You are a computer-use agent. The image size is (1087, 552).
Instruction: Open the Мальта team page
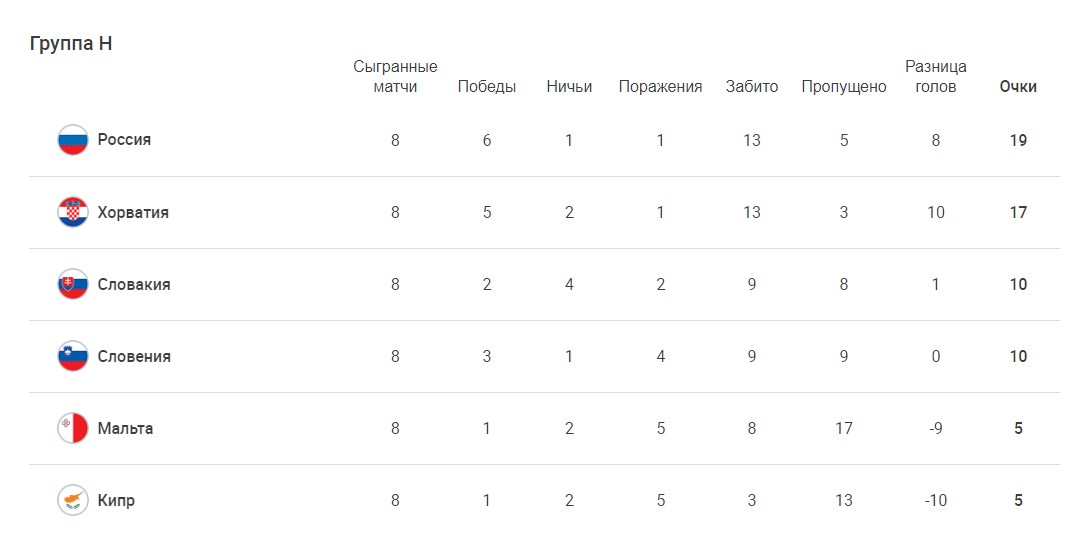coord(125,428)
